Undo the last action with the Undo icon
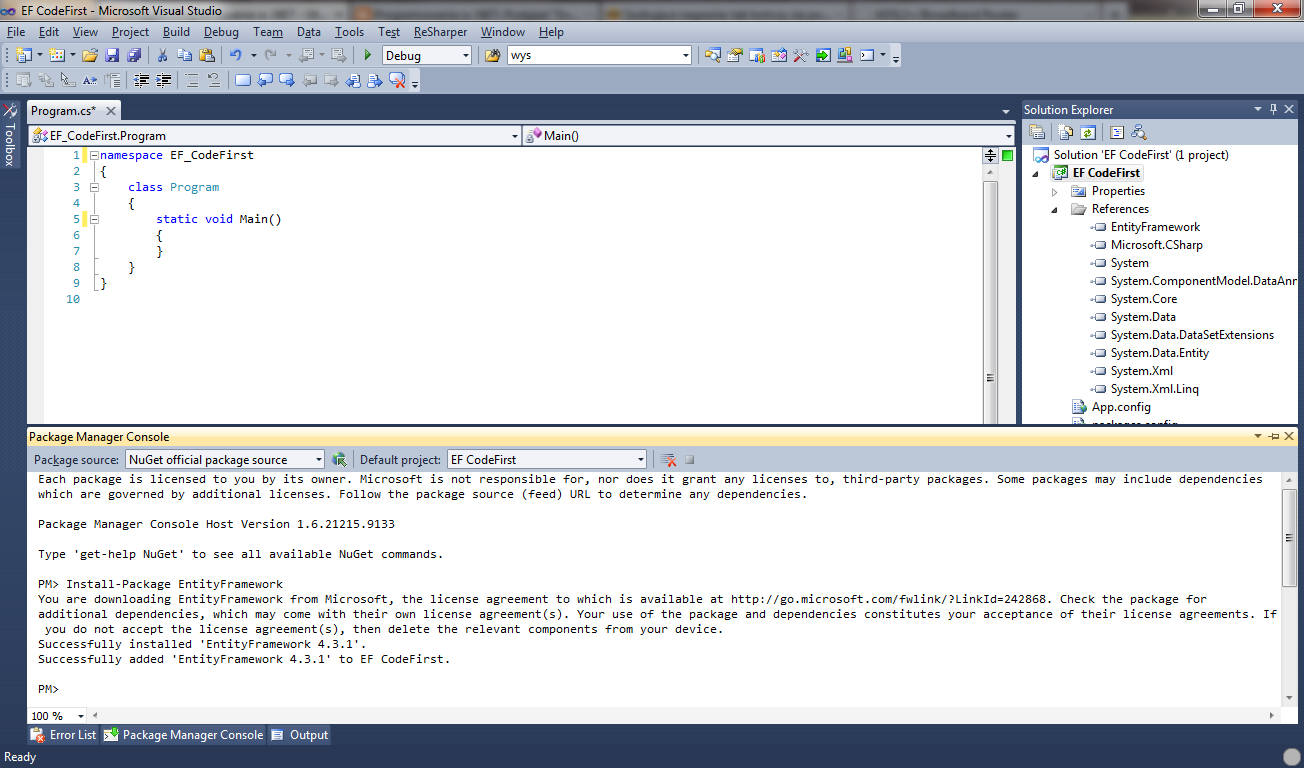The height and width of the screenshot is (768, 1304). point(235,55)
